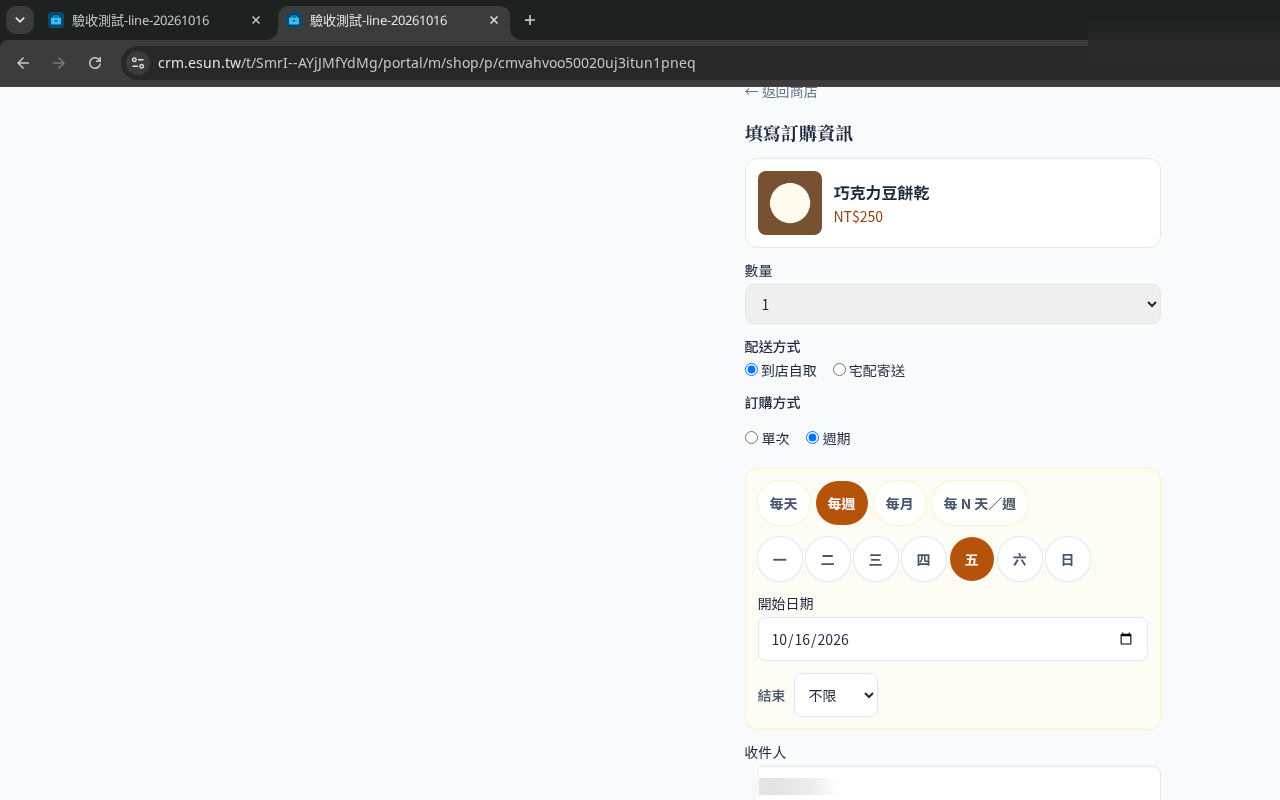
Task: Select the 每週 frequency option
Action: pyautogui.click(x=842, y=503)
